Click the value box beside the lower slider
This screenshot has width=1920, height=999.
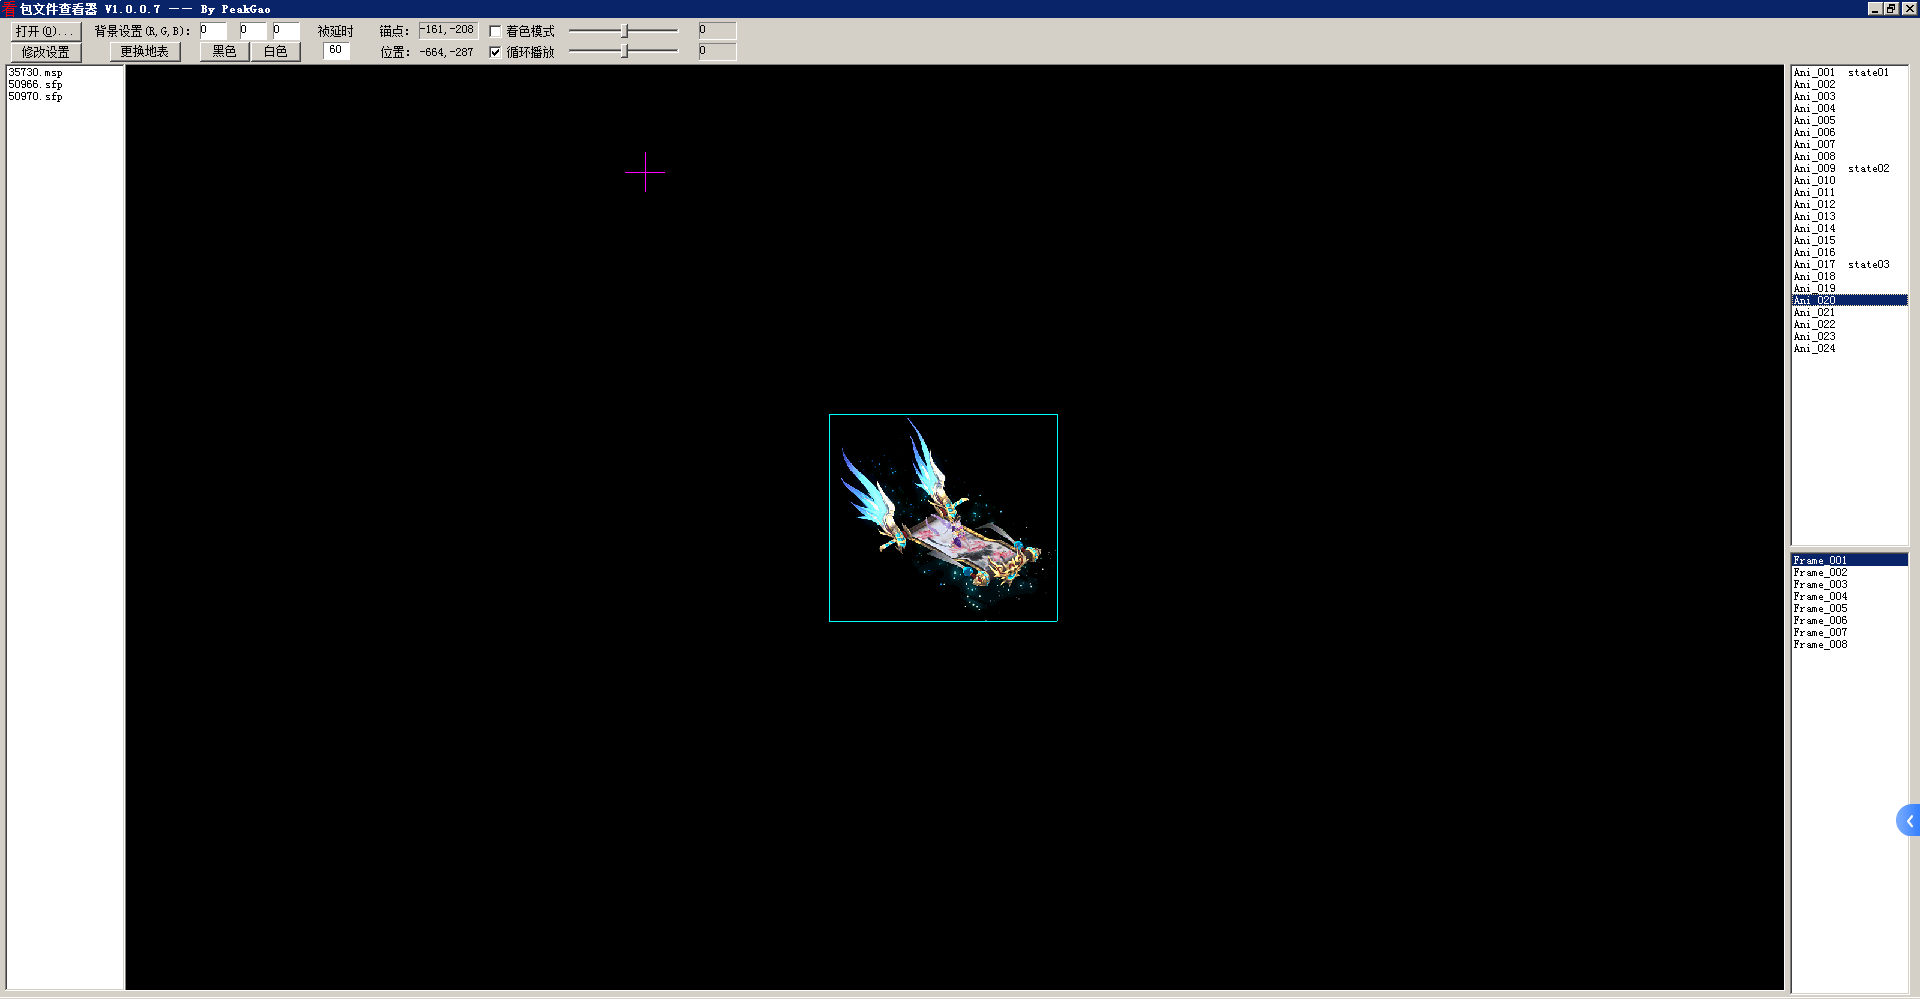(717, 51)
